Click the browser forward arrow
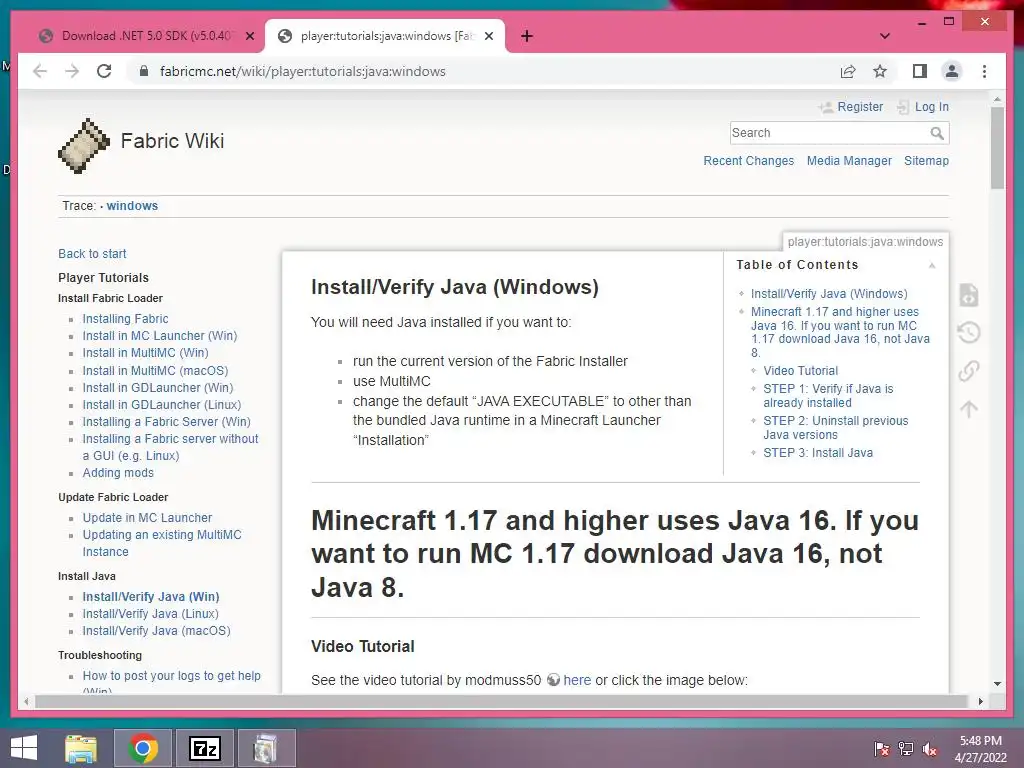1024x768 pixels. pos(72,71)
